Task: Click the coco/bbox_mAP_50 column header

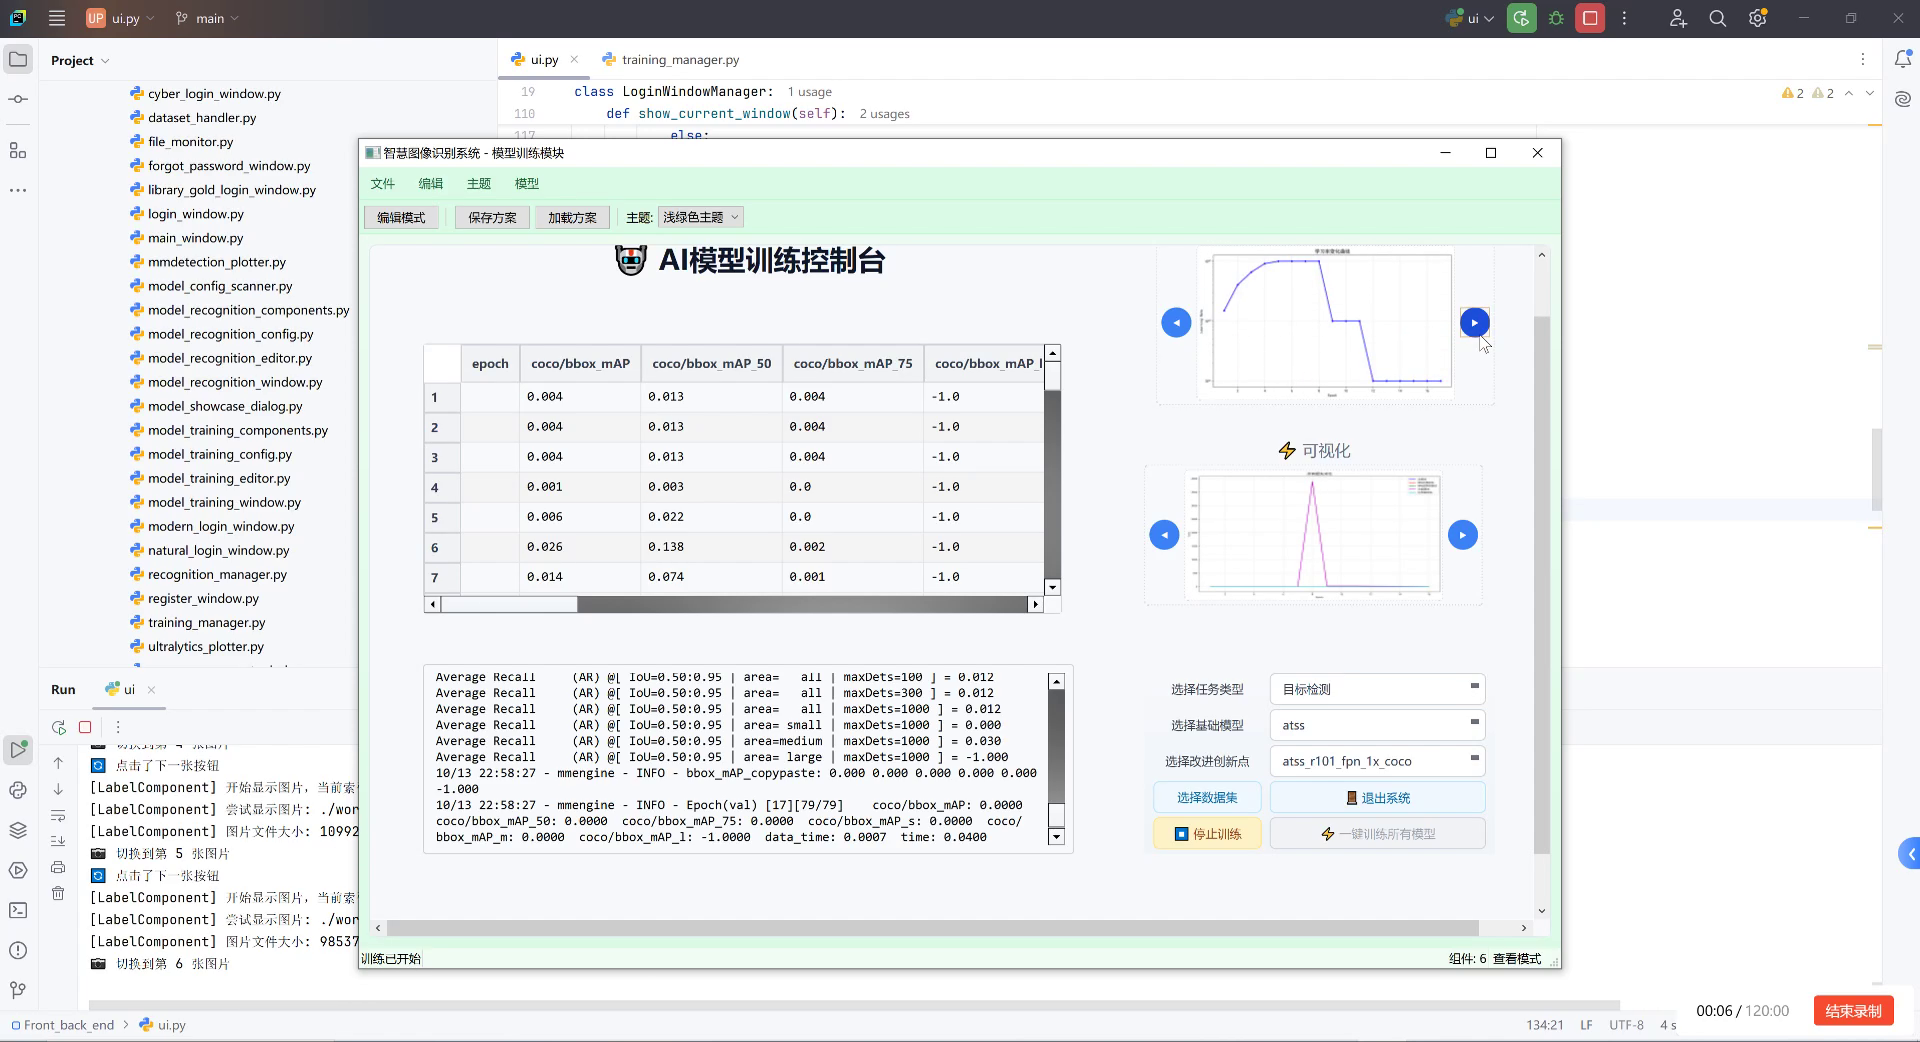Action: coord(712,364)
